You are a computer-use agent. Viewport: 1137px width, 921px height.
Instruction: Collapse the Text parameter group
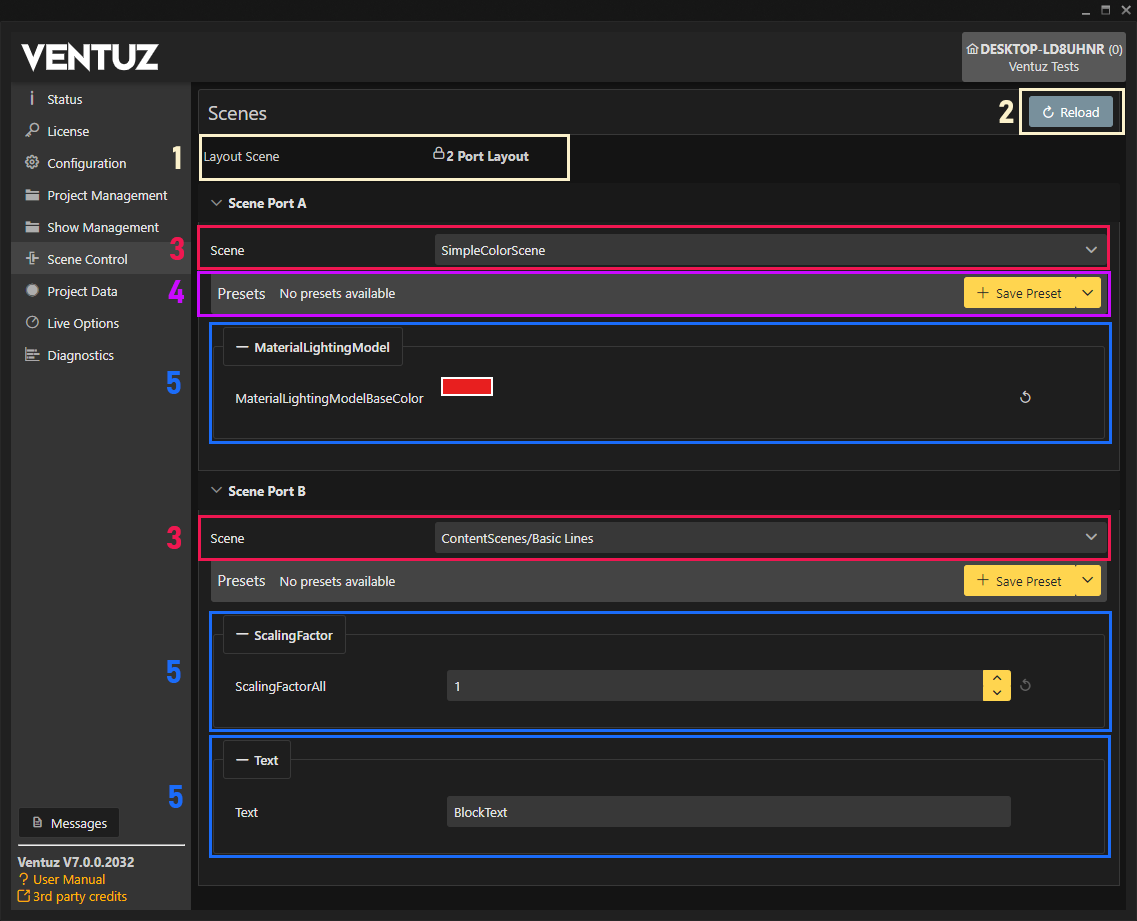(242, 760)
